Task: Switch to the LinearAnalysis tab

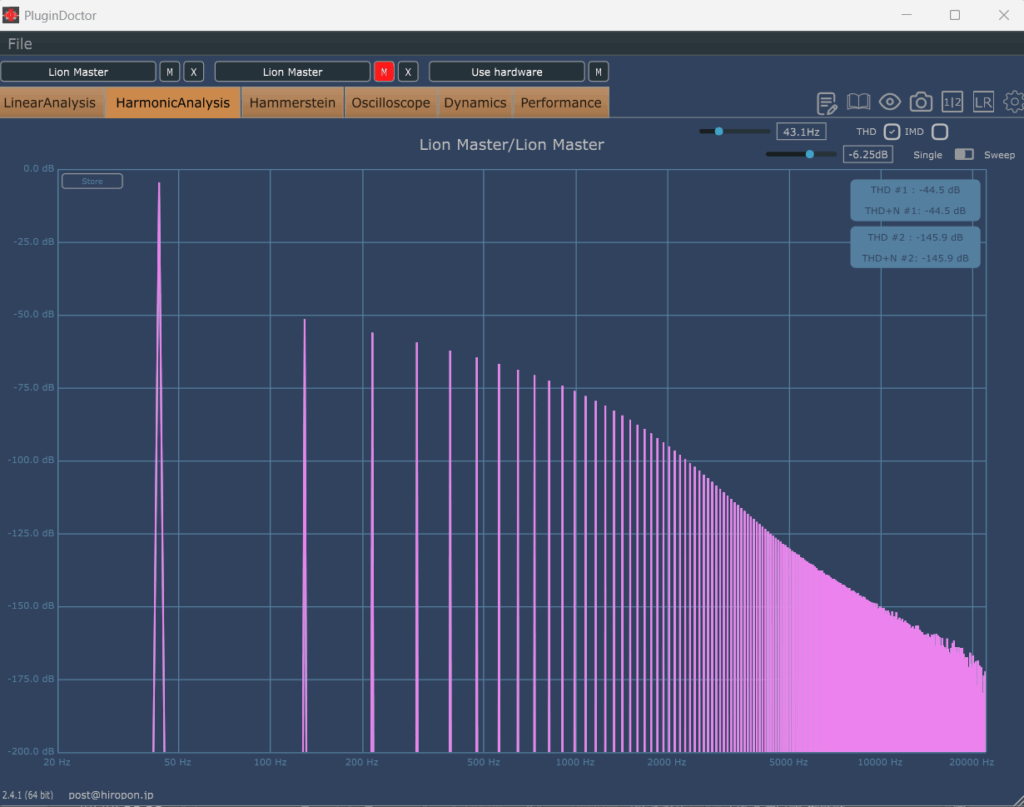Action: pos(51,103)
